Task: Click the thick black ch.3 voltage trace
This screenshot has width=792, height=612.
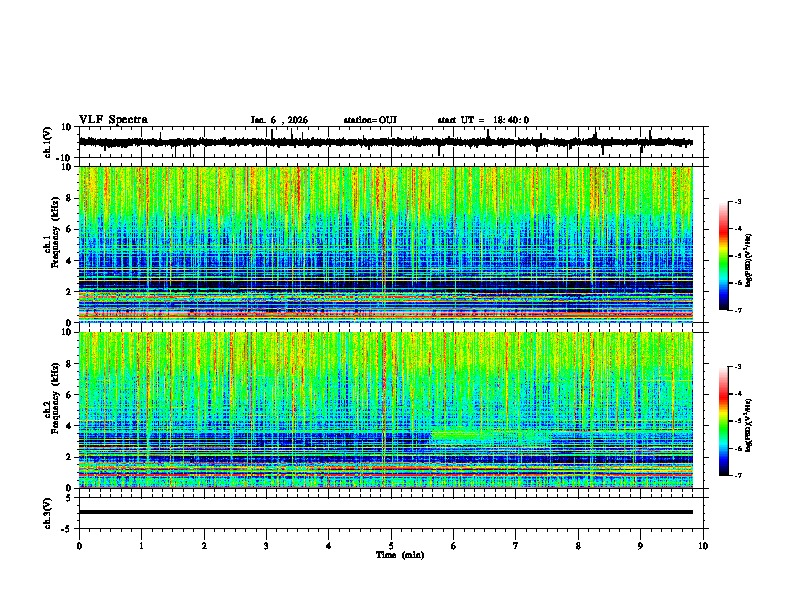Action: 386,512
